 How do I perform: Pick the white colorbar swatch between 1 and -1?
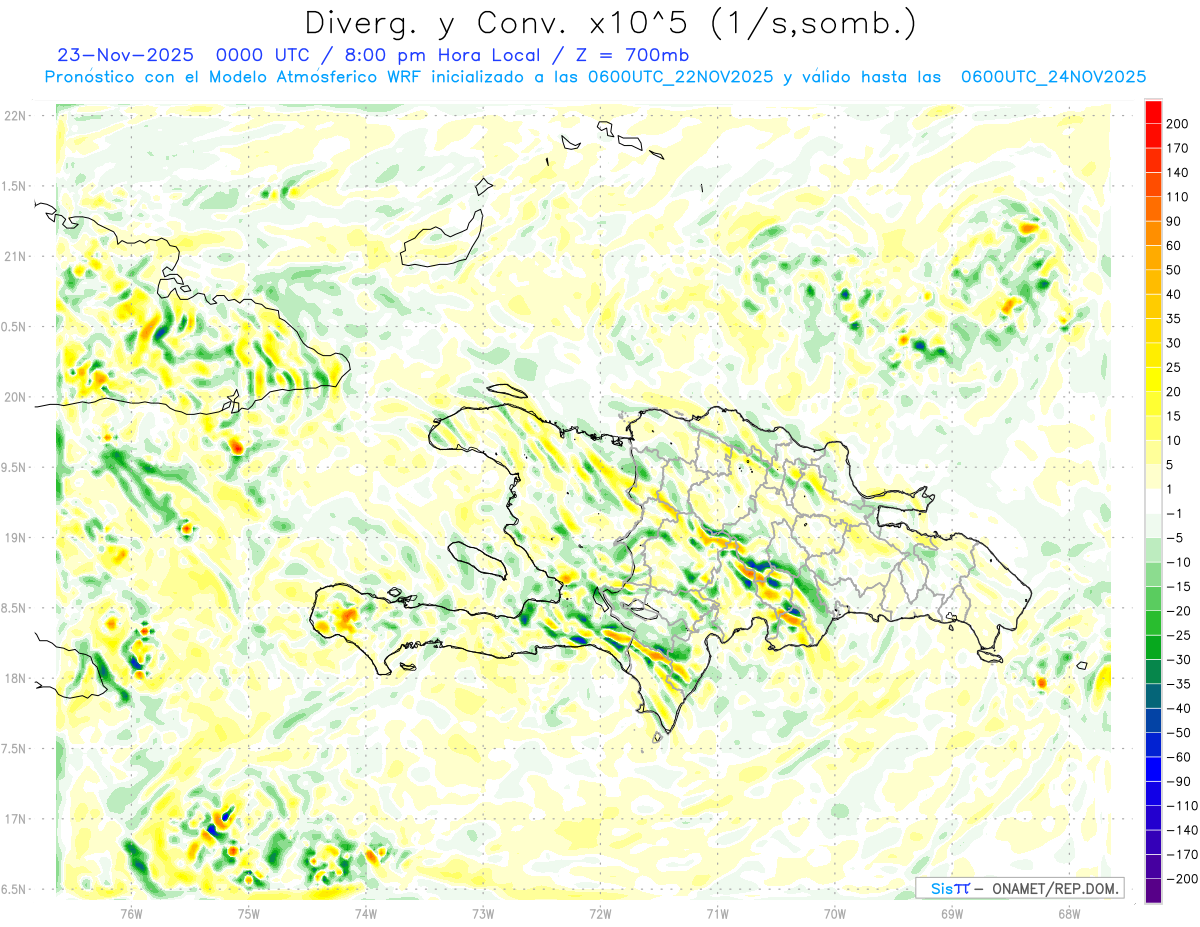pyautogui.click(x=1153, y=501)
